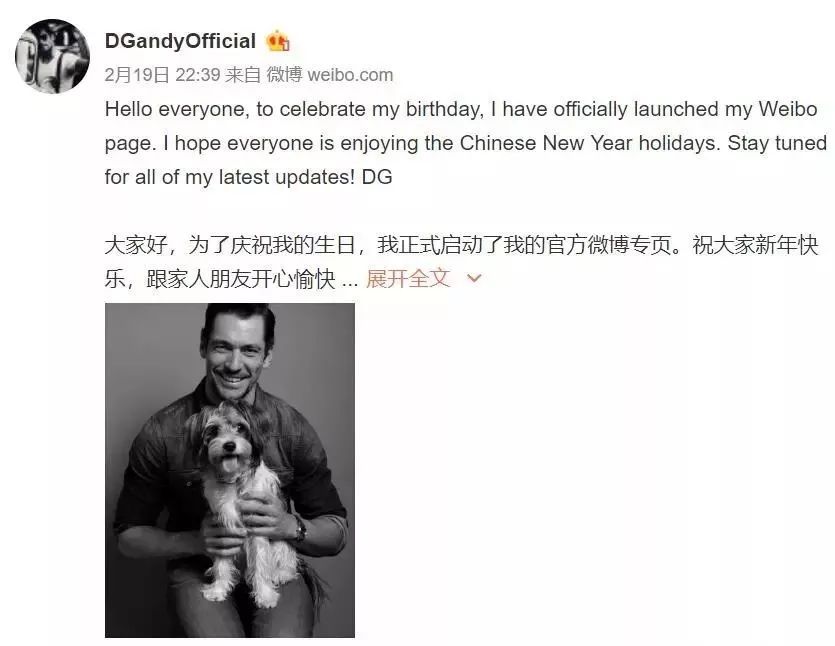This screenshot has width=835, height=646.
Task: Click the orange crown membership badge
Action: [x=277, y=42]
